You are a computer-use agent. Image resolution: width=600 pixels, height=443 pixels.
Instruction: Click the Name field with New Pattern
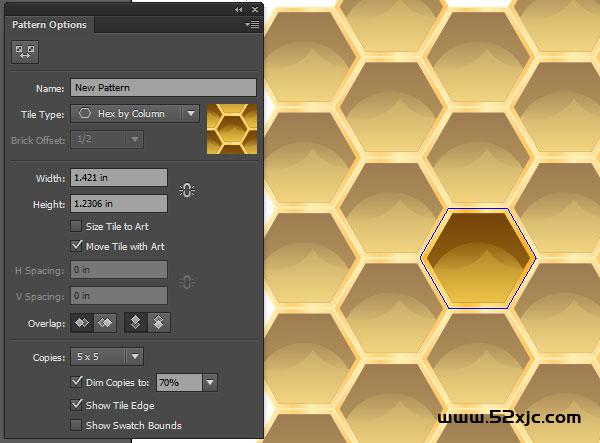pos(163,88)
